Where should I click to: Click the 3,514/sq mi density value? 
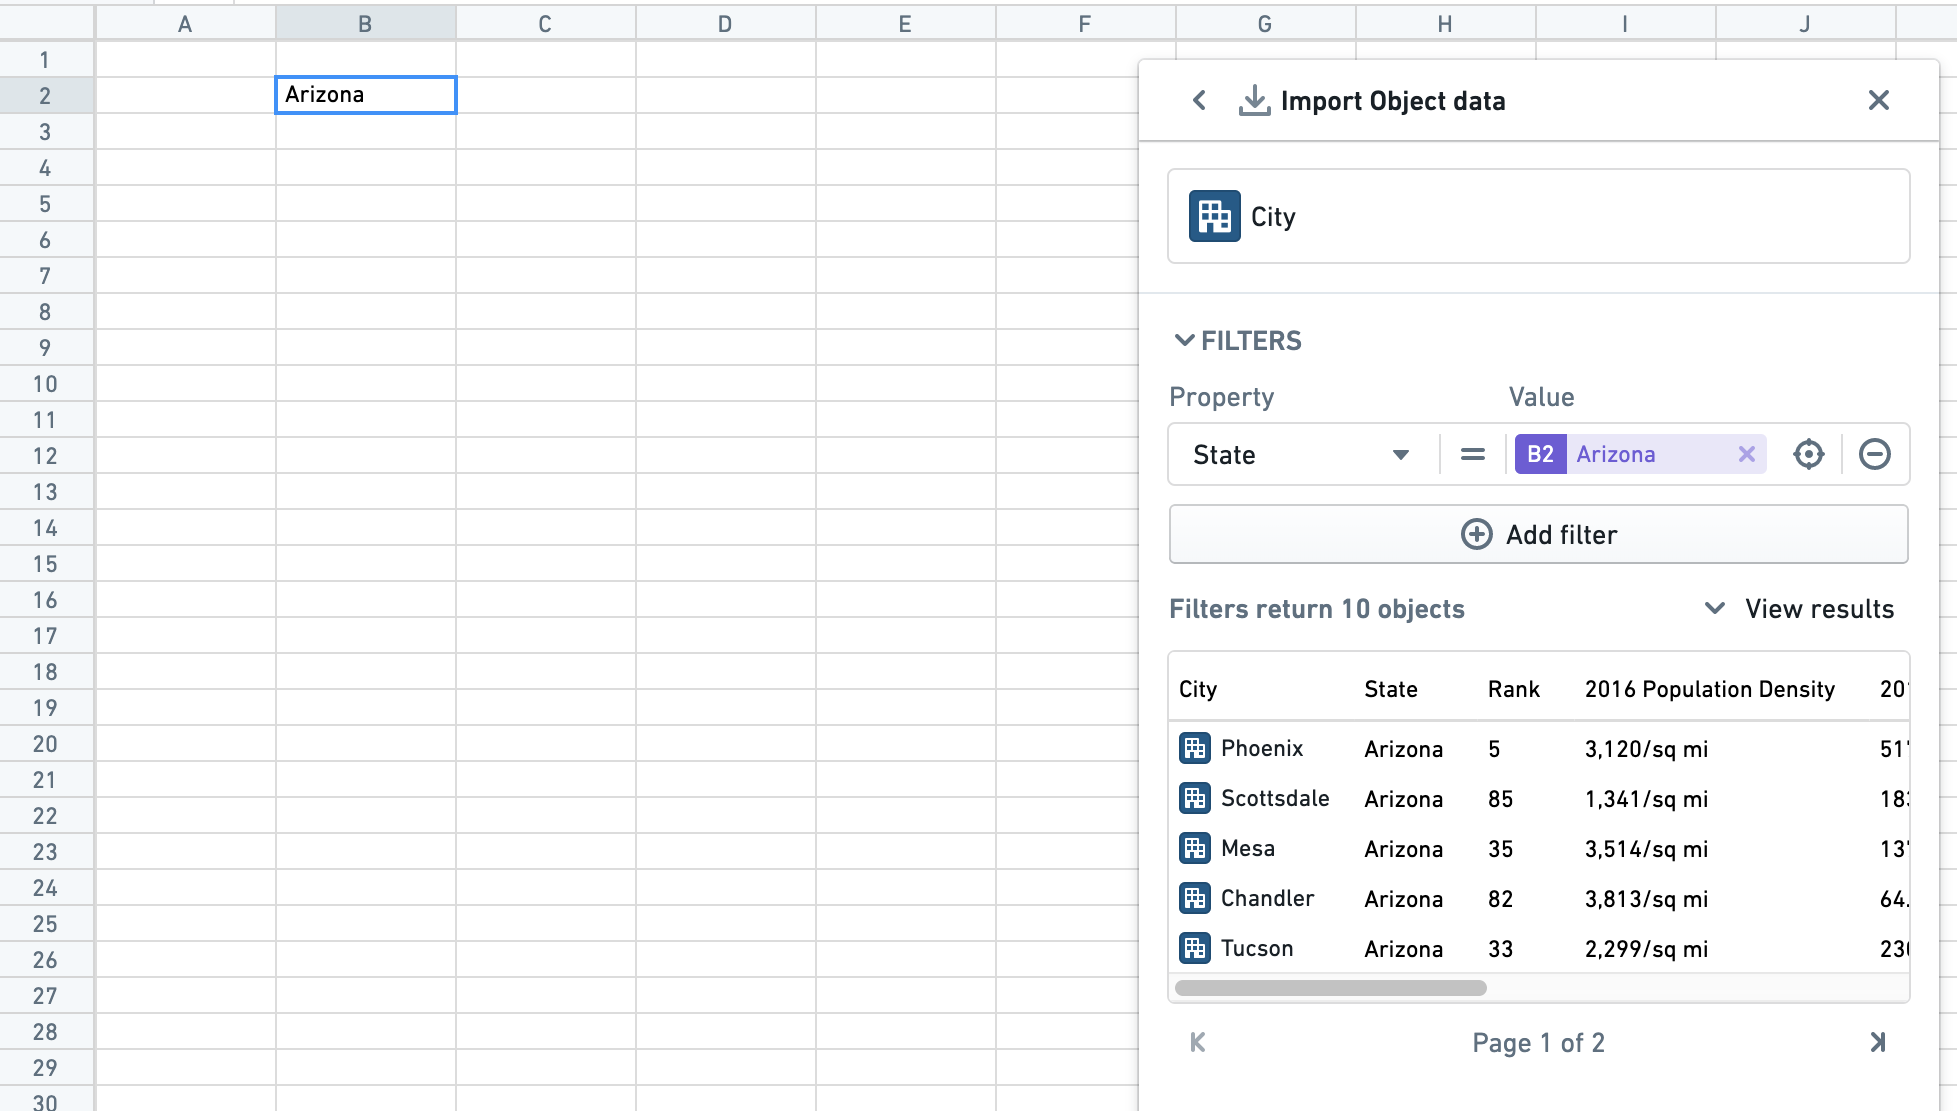1646,849
